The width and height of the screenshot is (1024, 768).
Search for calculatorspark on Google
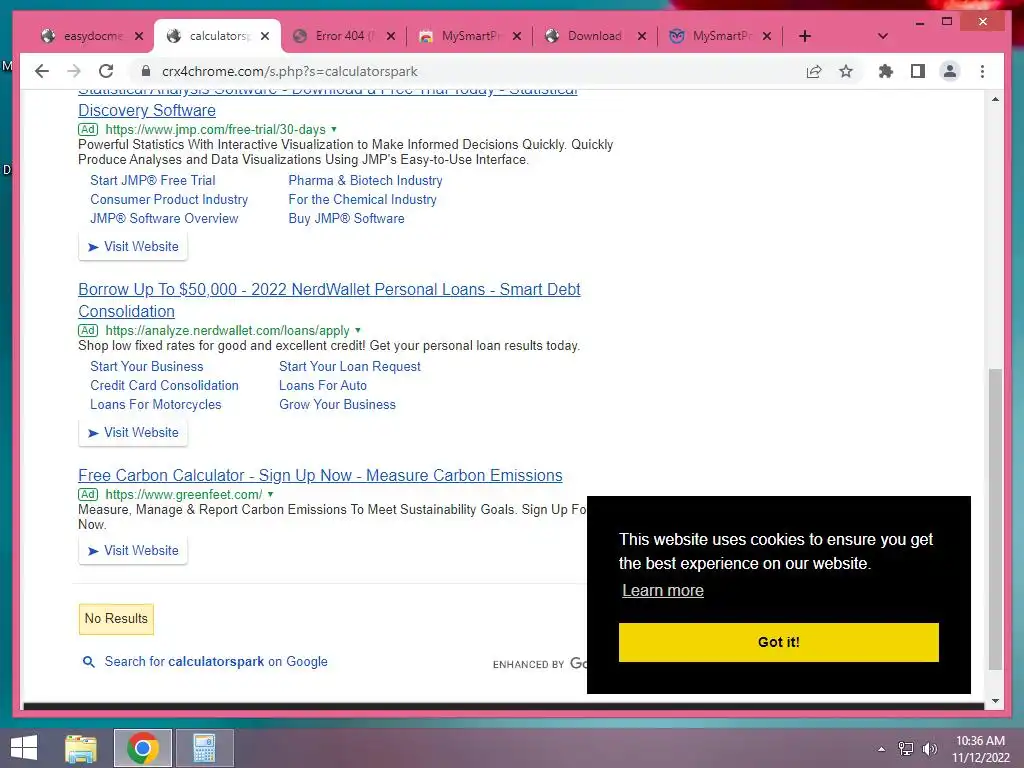(x=216, y=662)
